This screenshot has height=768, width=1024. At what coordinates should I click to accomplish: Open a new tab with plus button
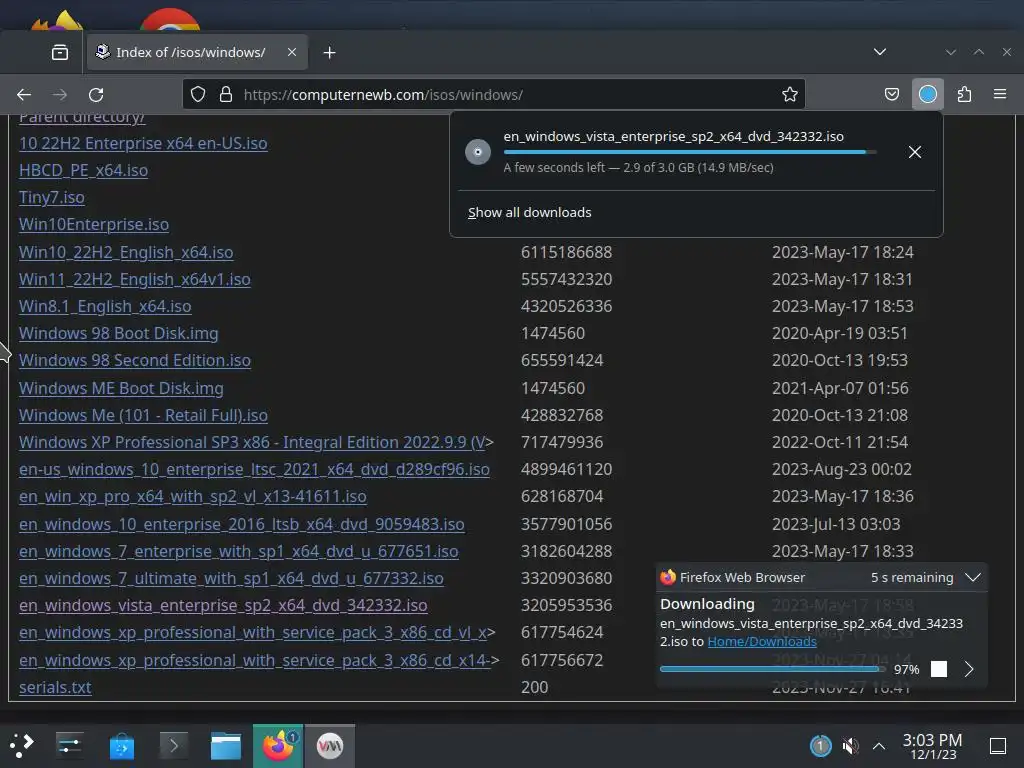pos(330,52)
